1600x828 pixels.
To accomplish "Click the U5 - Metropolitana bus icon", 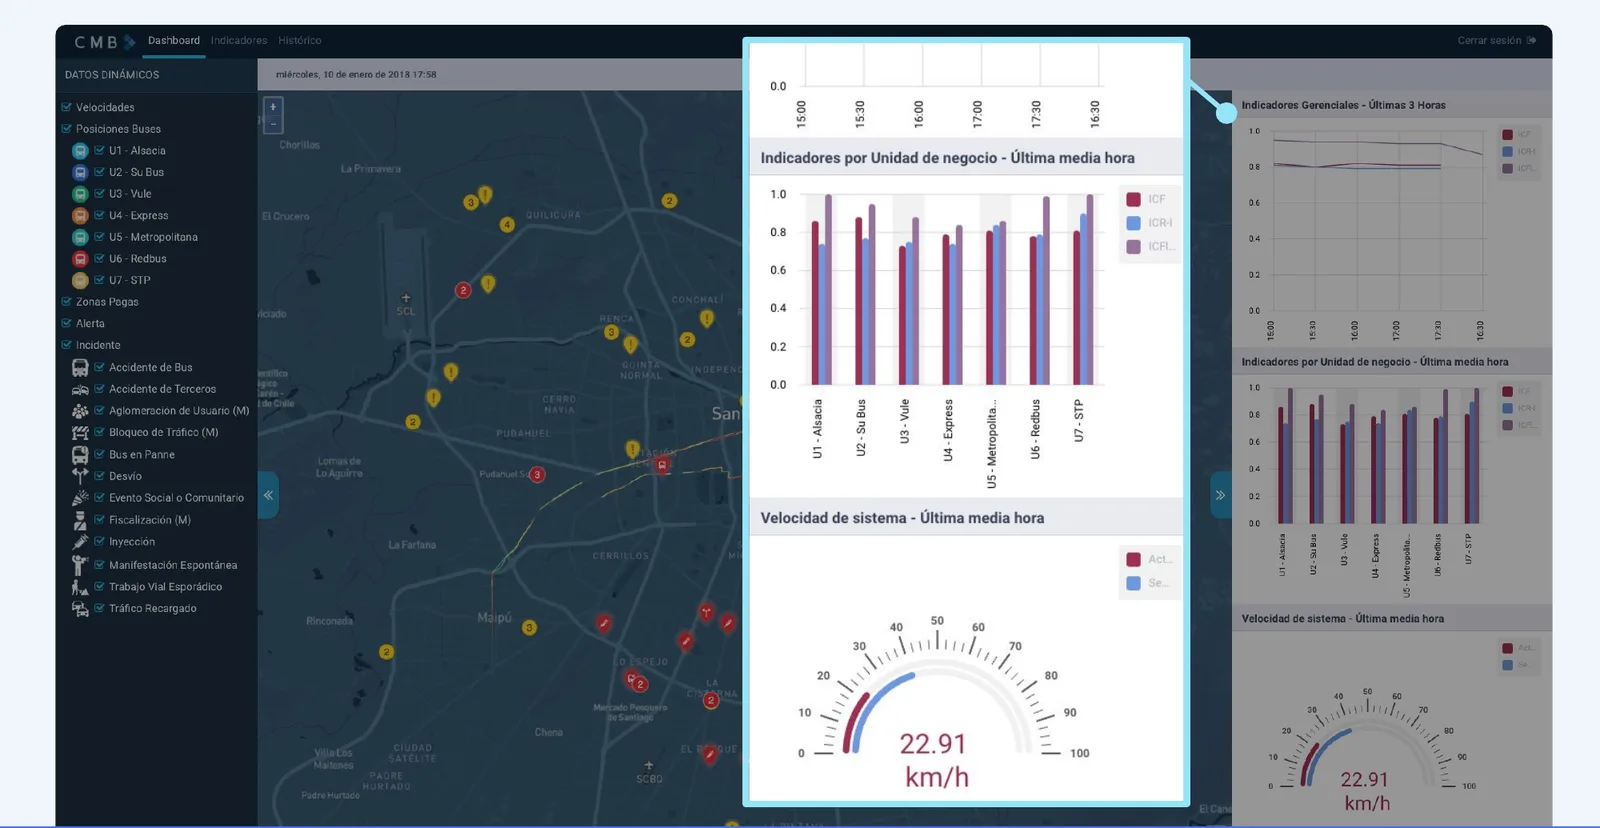I will click(80, 237).
